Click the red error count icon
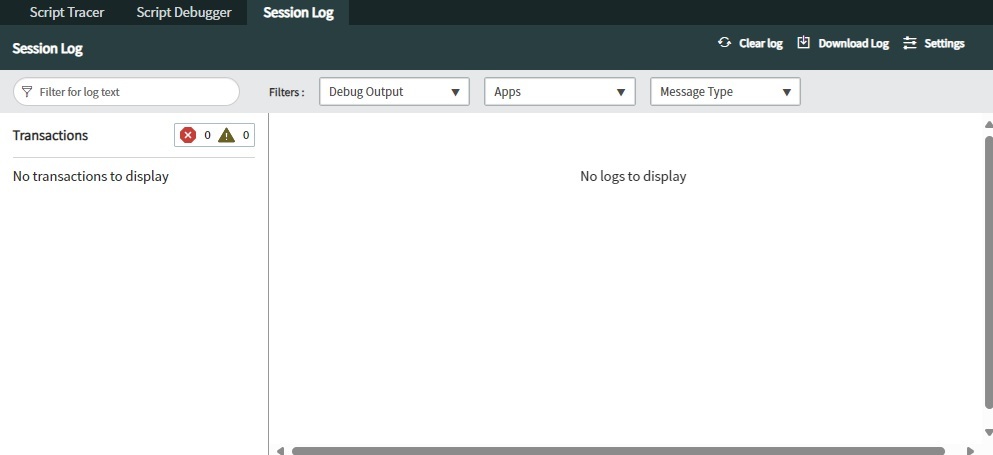The width and height of the screenshot is (993, 455). coord(188,135)
